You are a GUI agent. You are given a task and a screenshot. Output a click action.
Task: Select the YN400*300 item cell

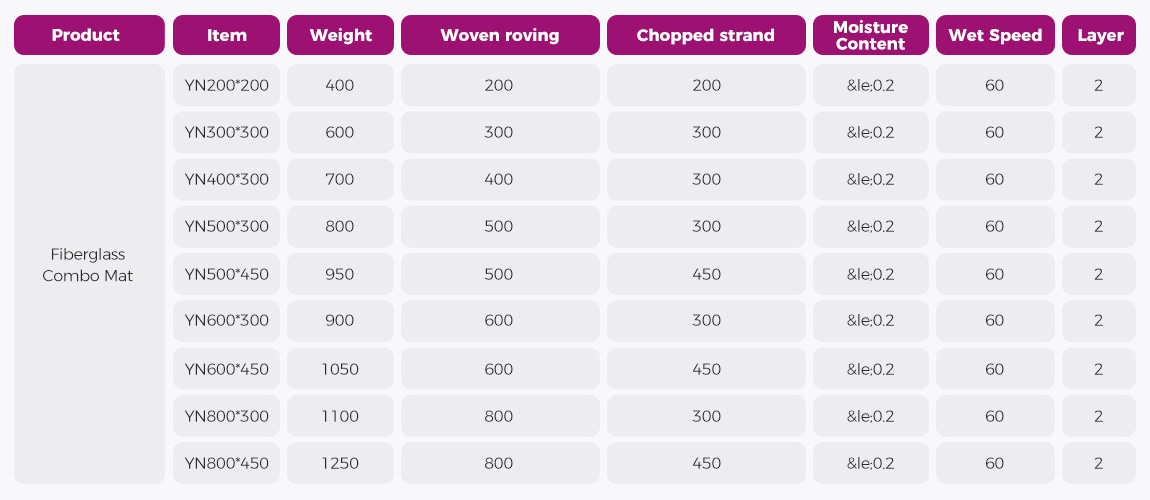point(227,180)
